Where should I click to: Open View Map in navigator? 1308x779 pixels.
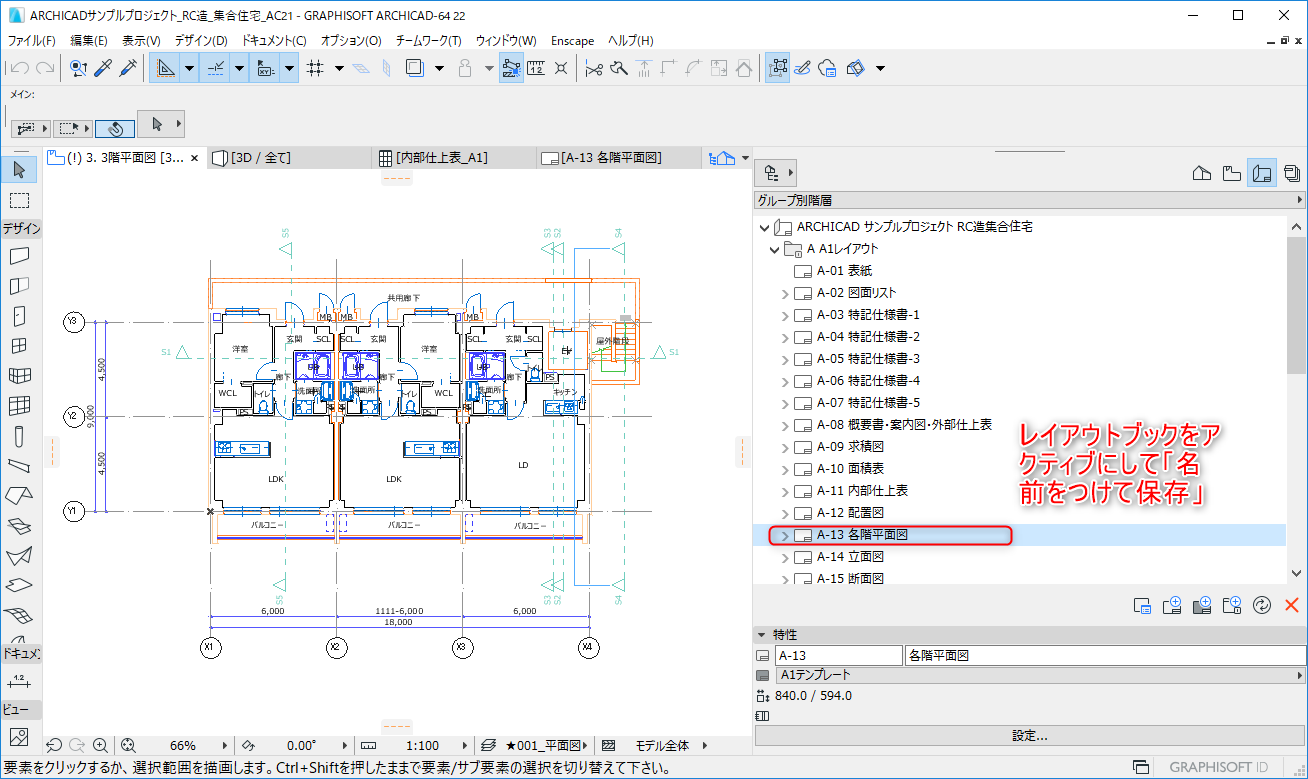tap(1232, 173)
